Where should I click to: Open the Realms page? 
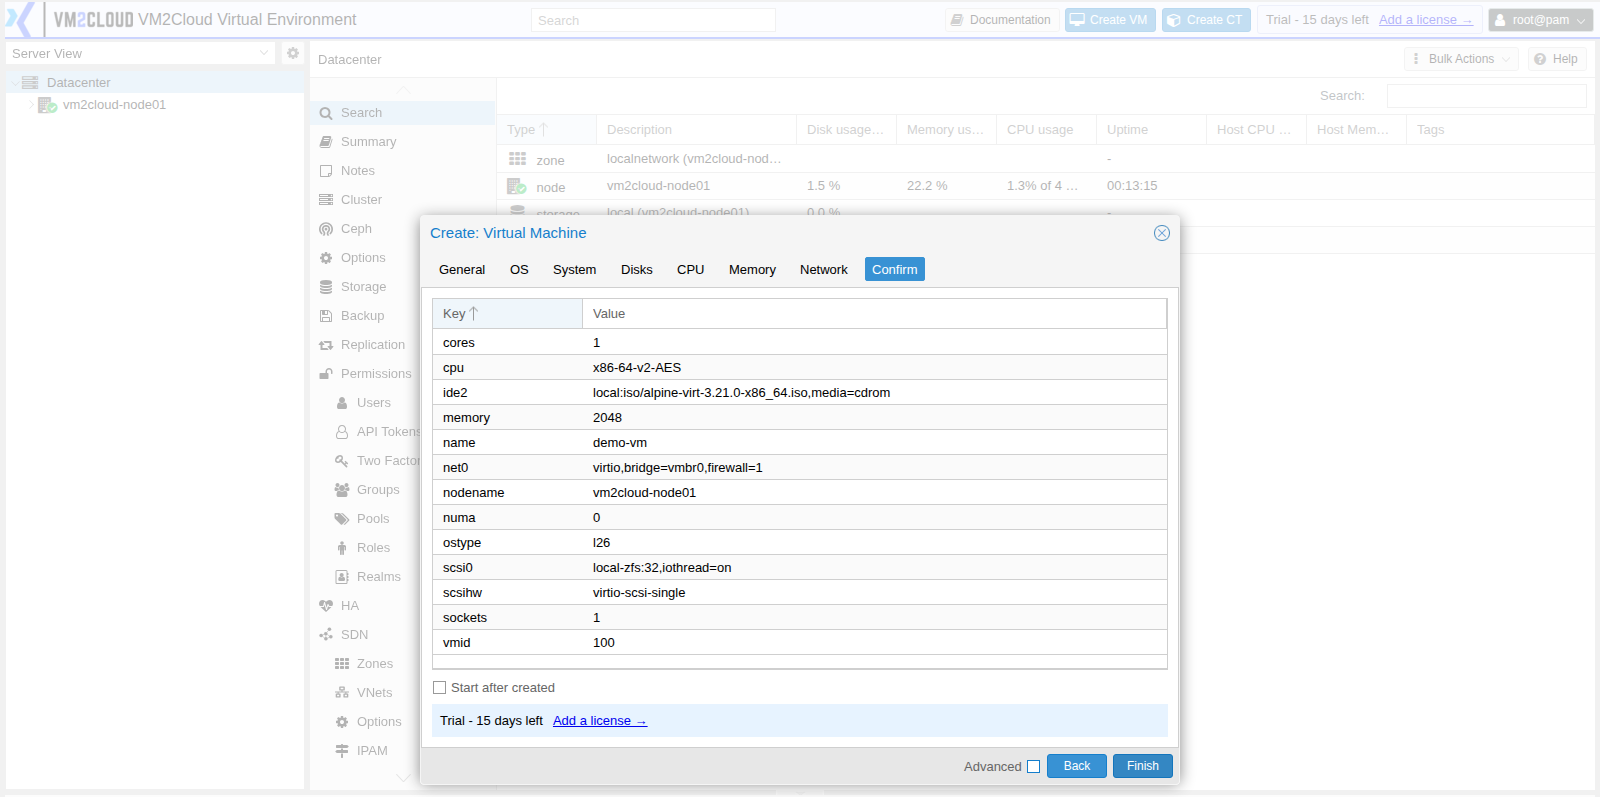pyautogui.click(x=378, y=577)
